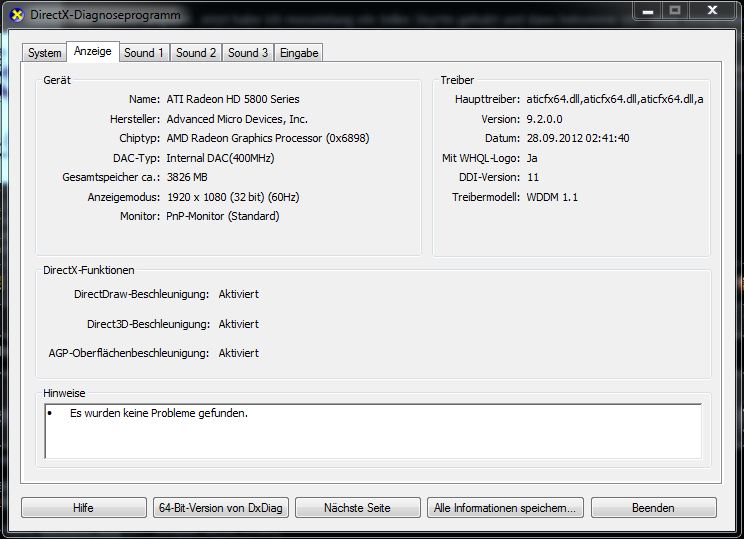The width and height of the screenshot is (744, 539).
Task: Click the 'Anzeigemodus:' label
Action: (124, 197)
